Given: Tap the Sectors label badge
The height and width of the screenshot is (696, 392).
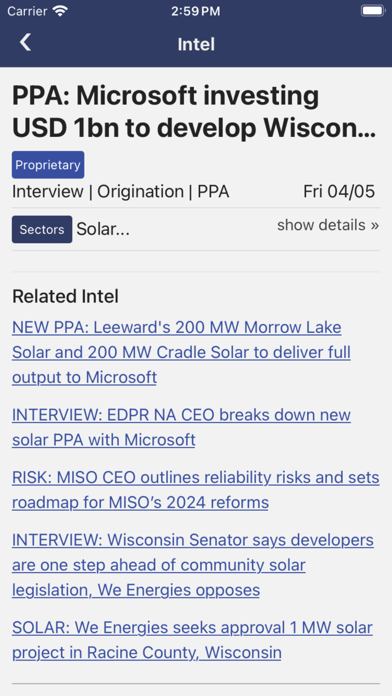Looking at the screenshot, I should tap(42, 229).
